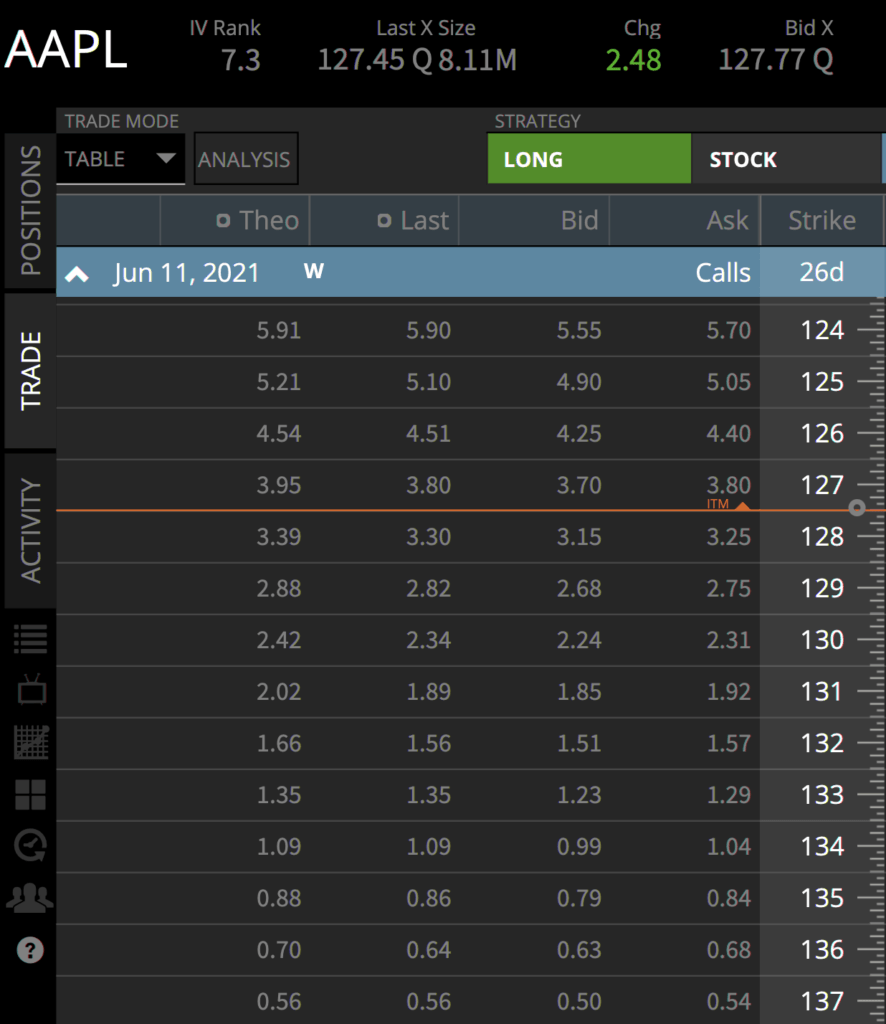
Task: Switch to the POSITIONS tab
Action: click(30, 211)
